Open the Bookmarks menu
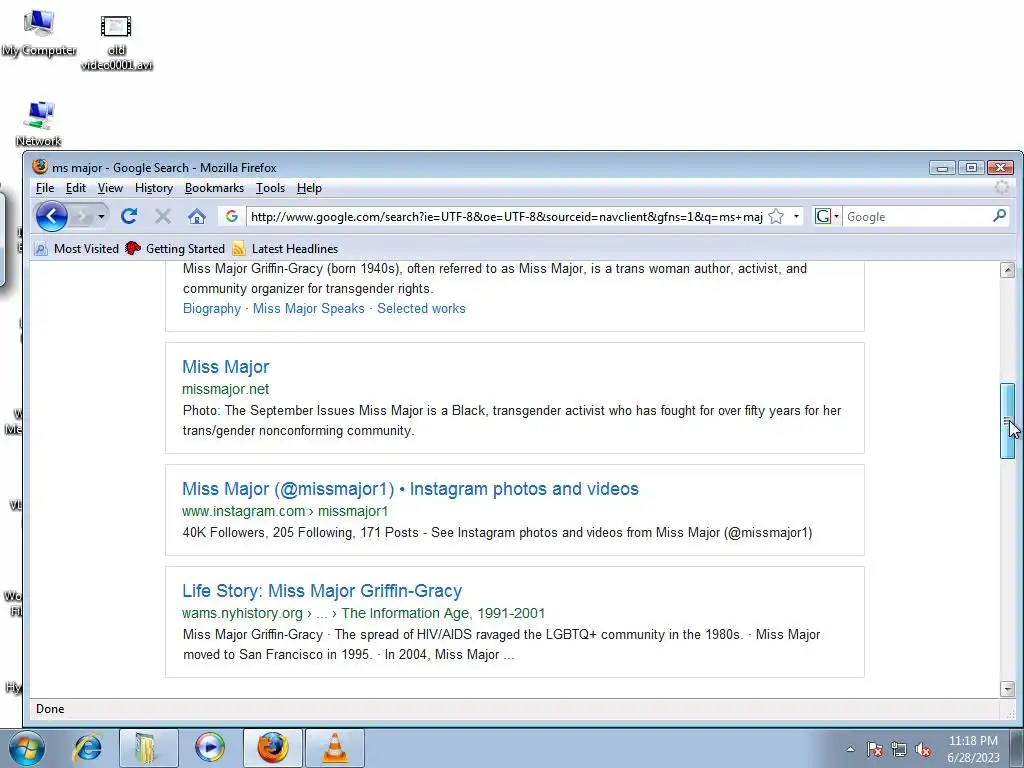The width and height of the screenshot is (1024, 768). pos(214,188)
